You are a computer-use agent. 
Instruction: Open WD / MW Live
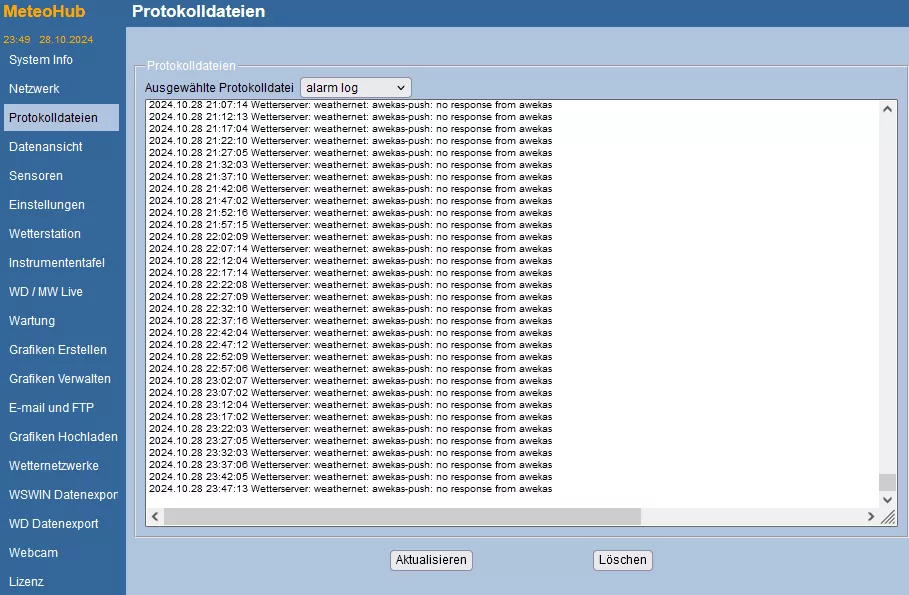click(46, 292)
